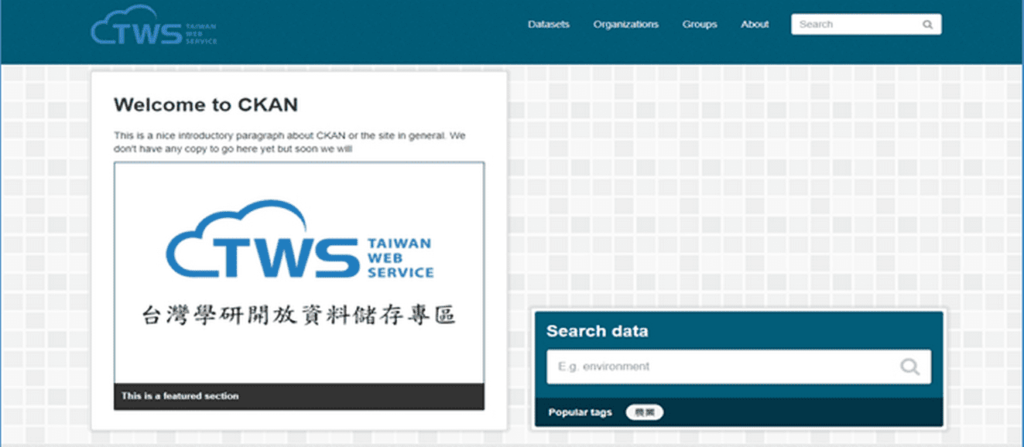The height and width of the screenshot is (447, 1024).
Task: Click 'TAIWAN WEB SERVICE' text in featured image
Action: click(400, 257)
